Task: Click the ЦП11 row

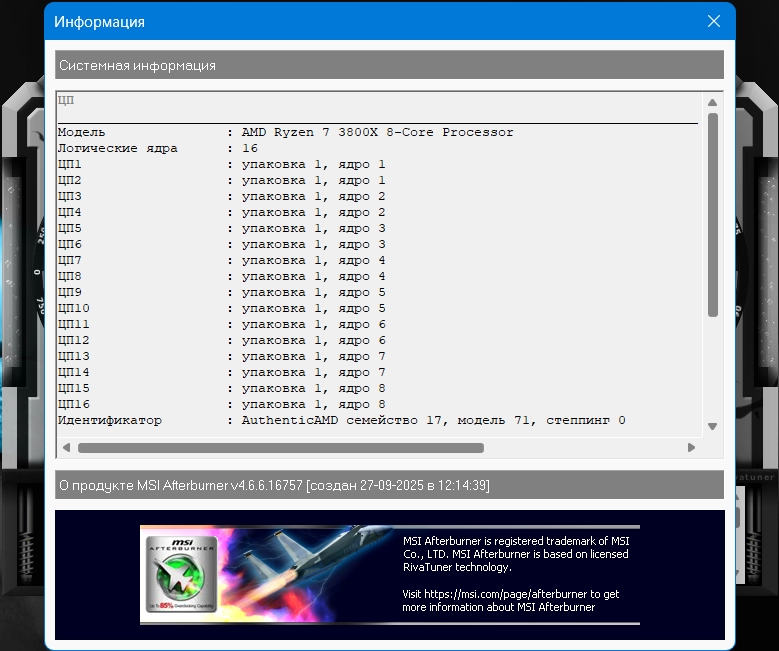Action: point(222,324)
